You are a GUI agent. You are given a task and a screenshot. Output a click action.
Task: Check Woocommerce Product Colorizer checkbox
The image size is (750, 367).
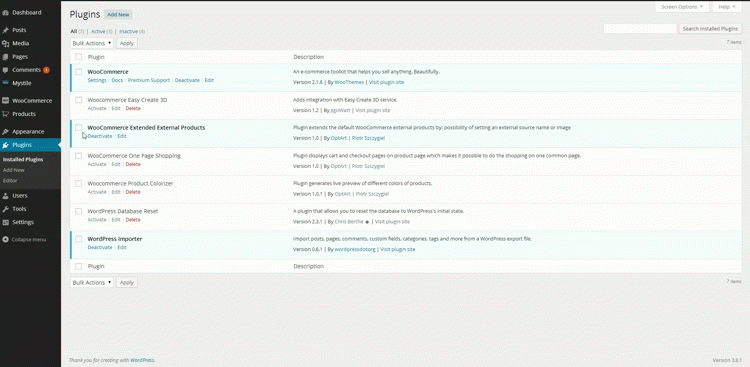[78, 183]
